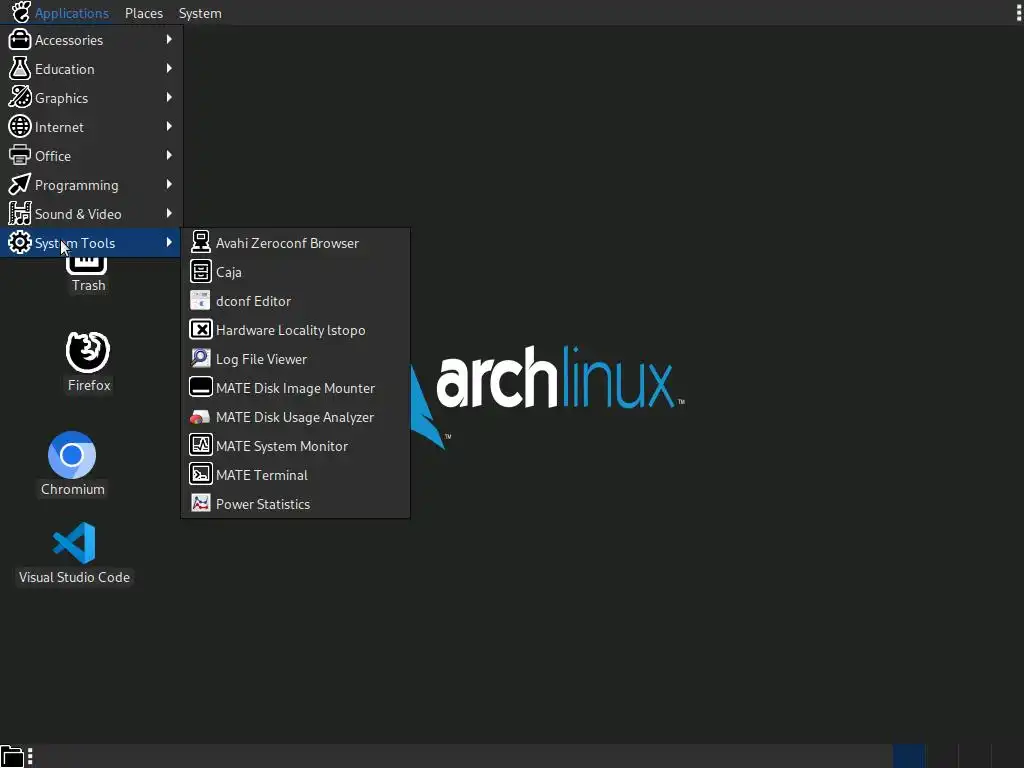Expand the Sound & Video submenu

[91, 214]
